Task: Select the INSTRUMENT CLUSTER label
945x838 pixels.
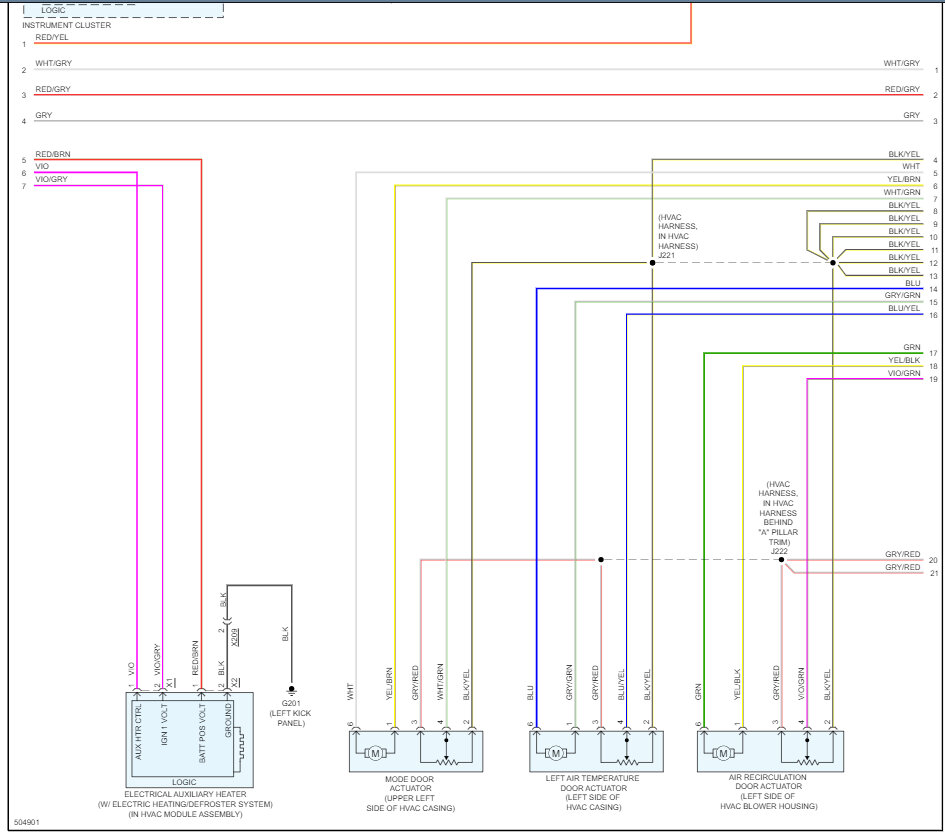Action: click(66, 25)
